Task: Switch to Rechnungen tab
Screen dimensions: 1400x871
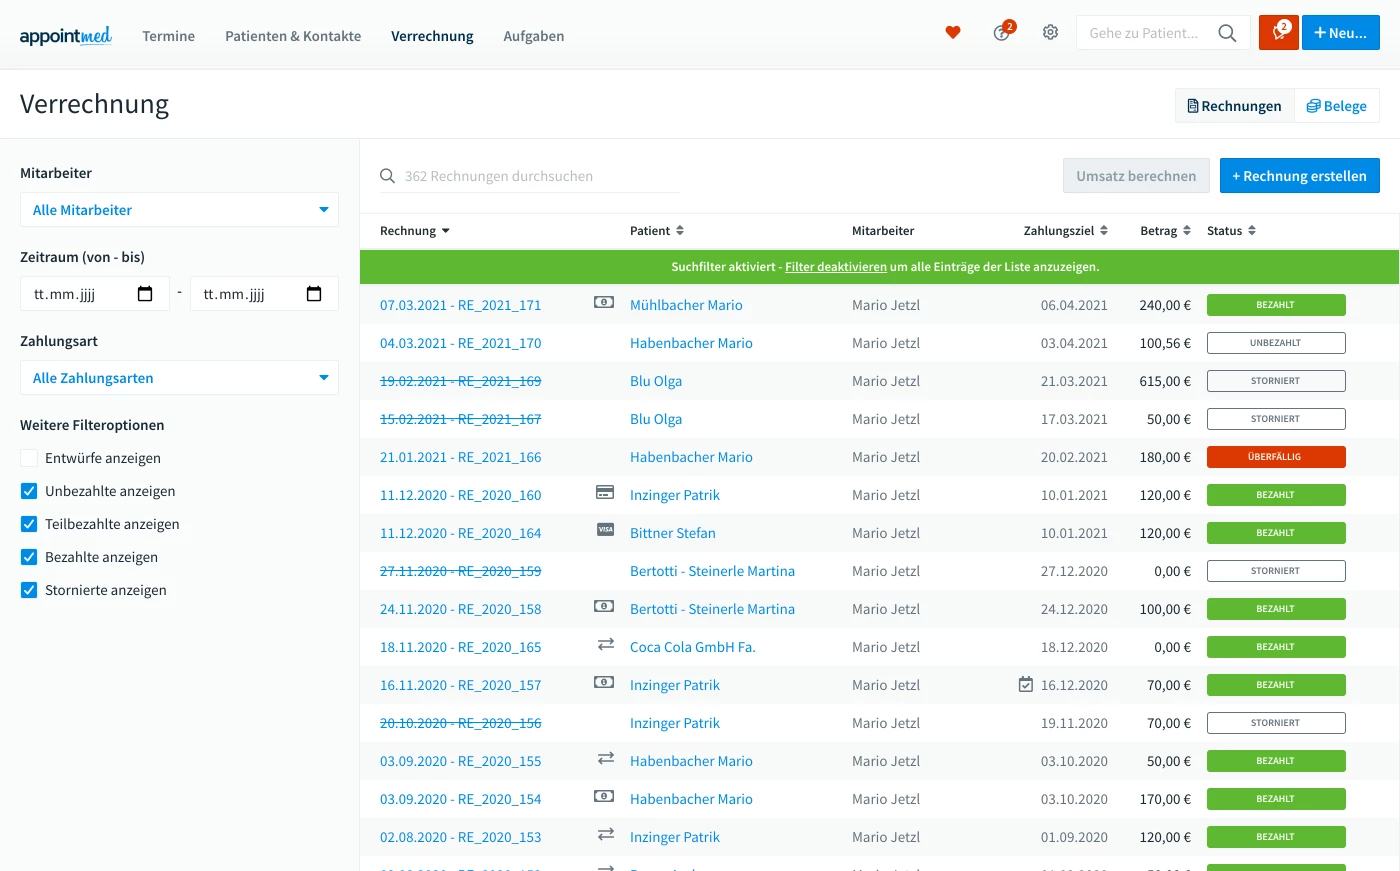Action: pos(1235,106)
